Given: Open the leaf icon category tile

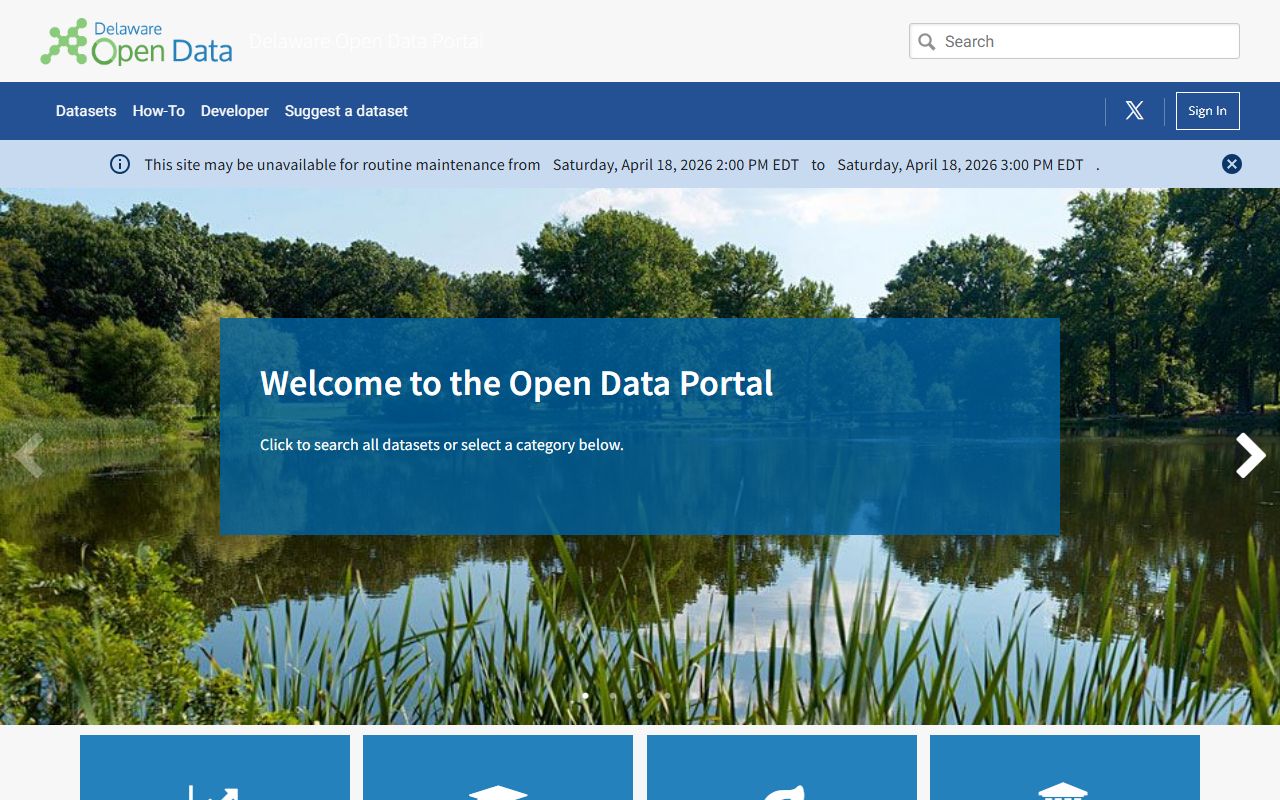Looking at the screenshot, I should (x=782, y=768).
